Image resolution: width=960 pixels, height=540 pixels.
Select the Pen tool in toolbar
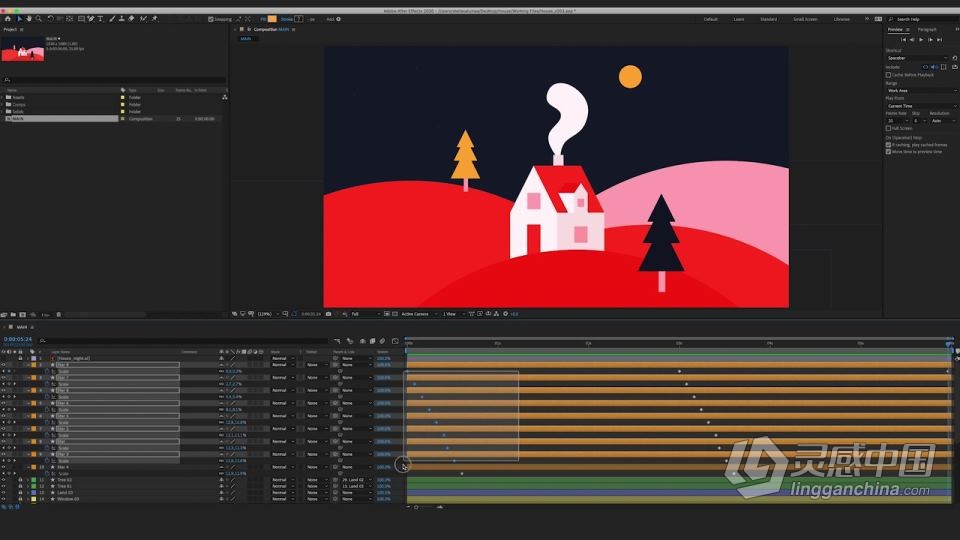pos(91,19)
